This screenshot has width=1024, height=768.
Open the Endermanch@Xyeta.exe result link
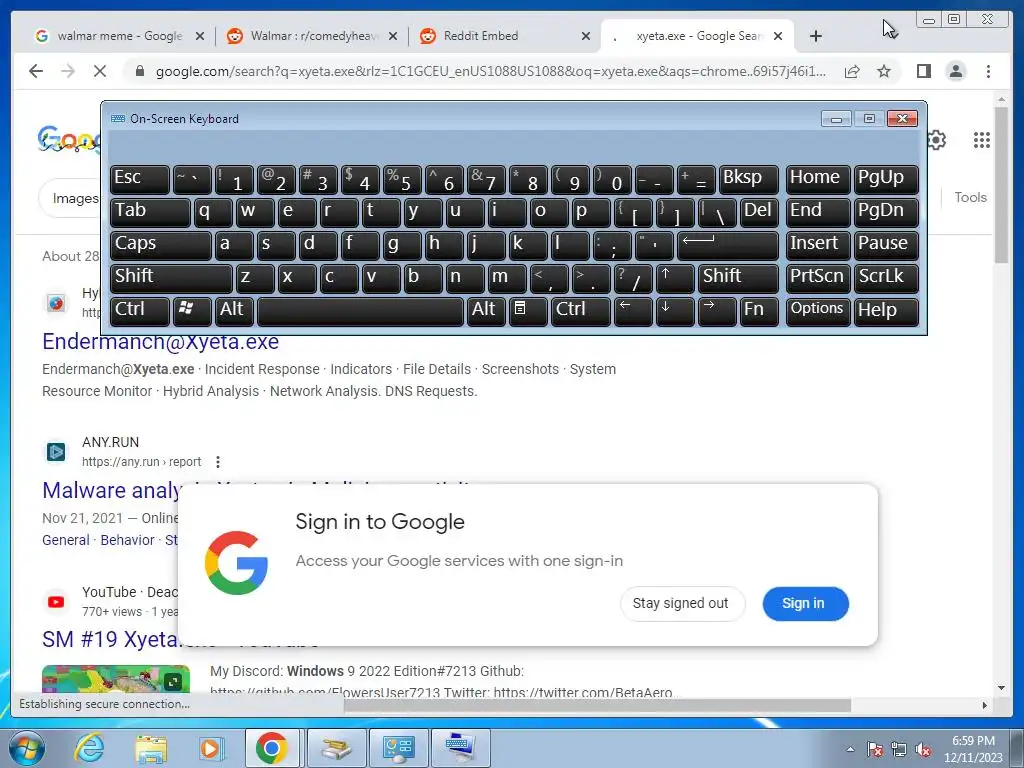[x=161, y=342]
